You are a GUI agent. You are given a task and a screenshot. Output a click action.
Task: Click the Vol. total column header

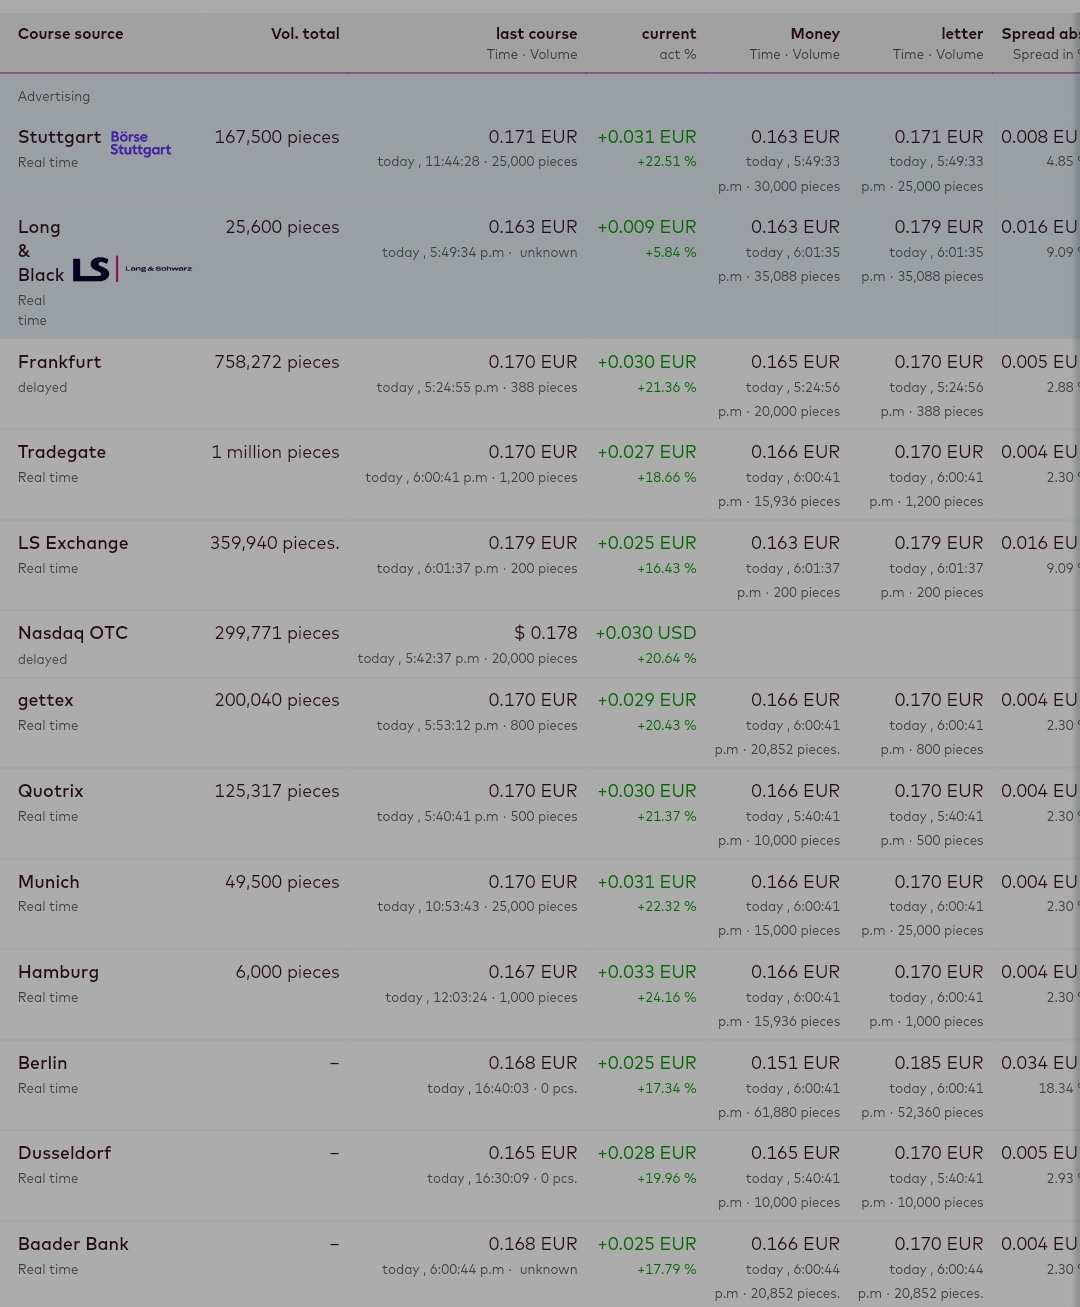click(x=305, y=34)
